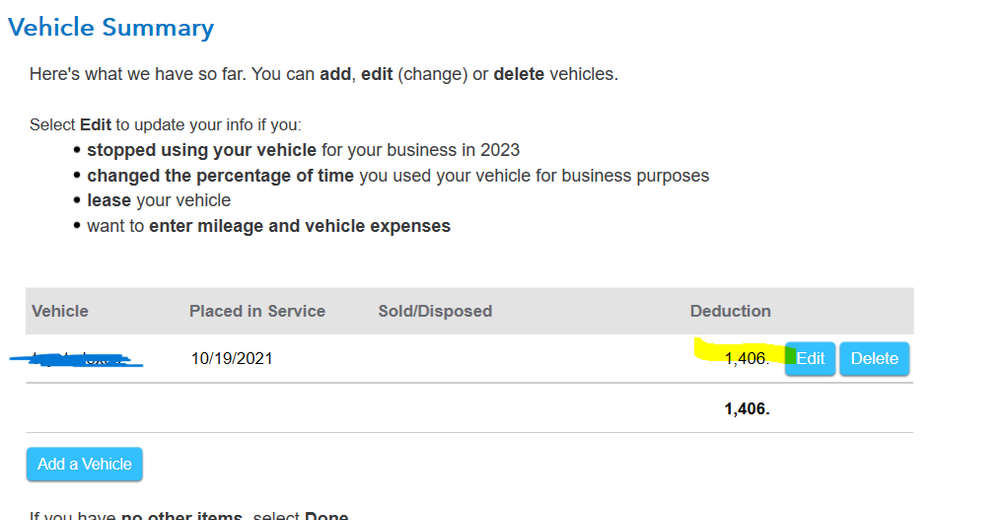Click the 'Here's what we have so far' sentence
Screen dimensions: 999x520
[323, 74]
